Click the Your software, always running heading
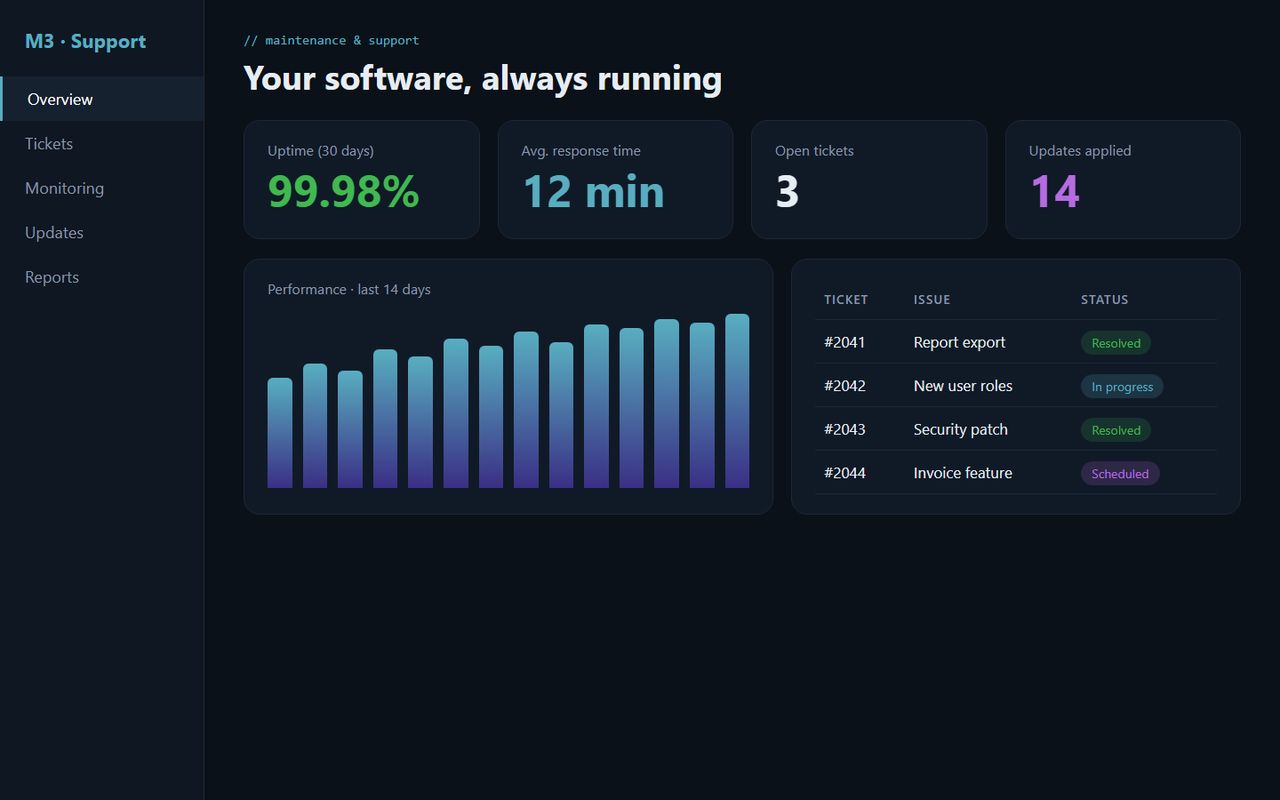 click(x=483, y=78)
